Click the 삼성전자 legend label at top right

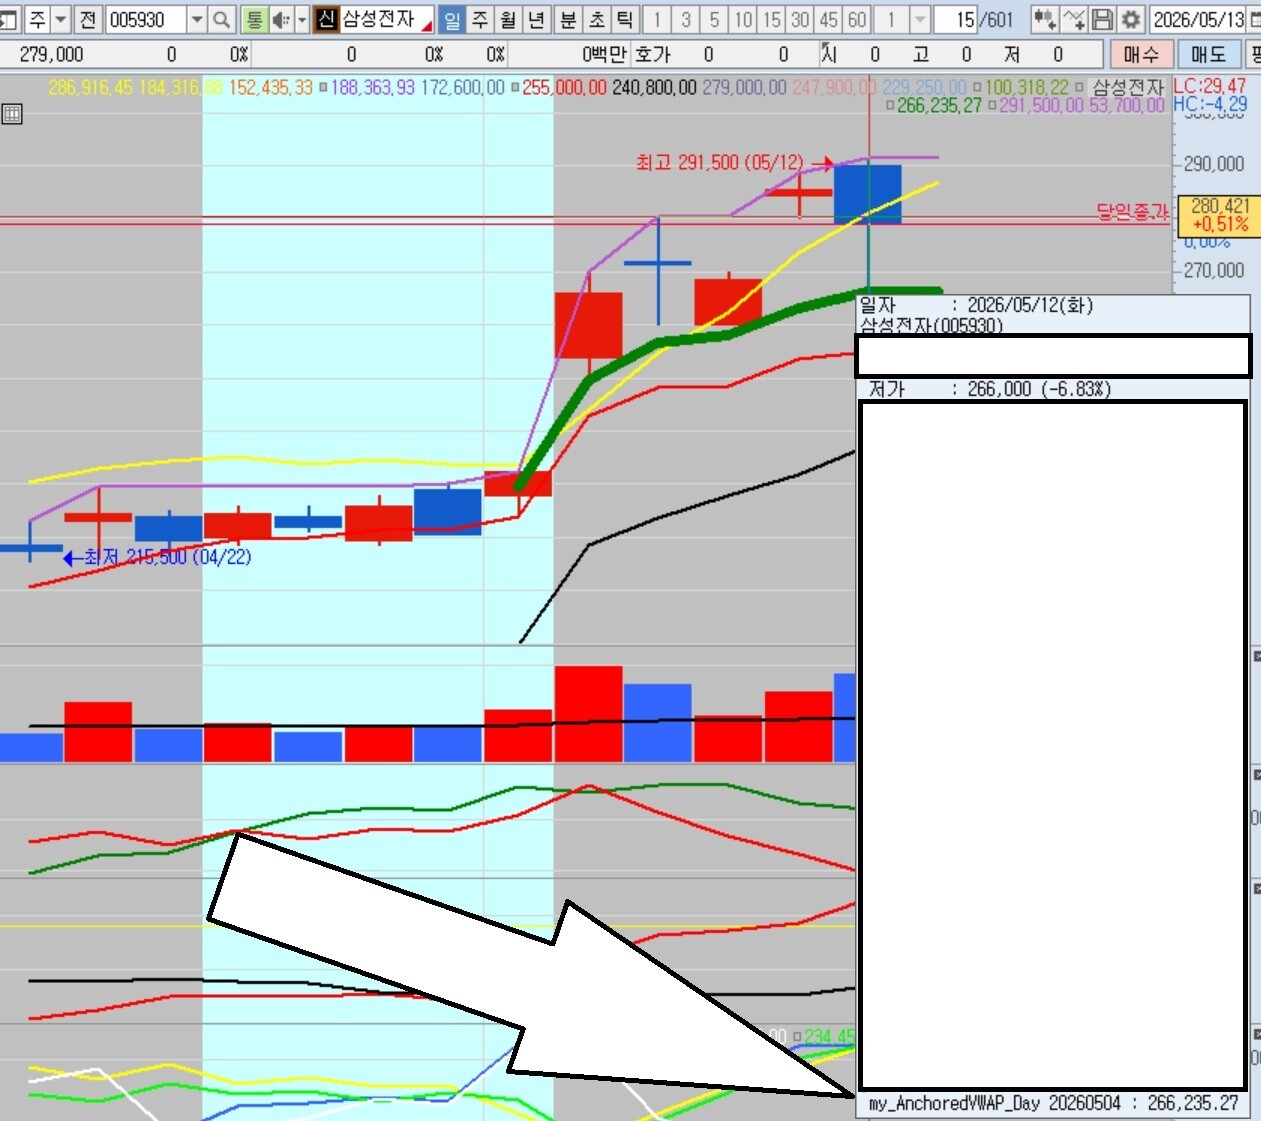tap(1128, 88)
